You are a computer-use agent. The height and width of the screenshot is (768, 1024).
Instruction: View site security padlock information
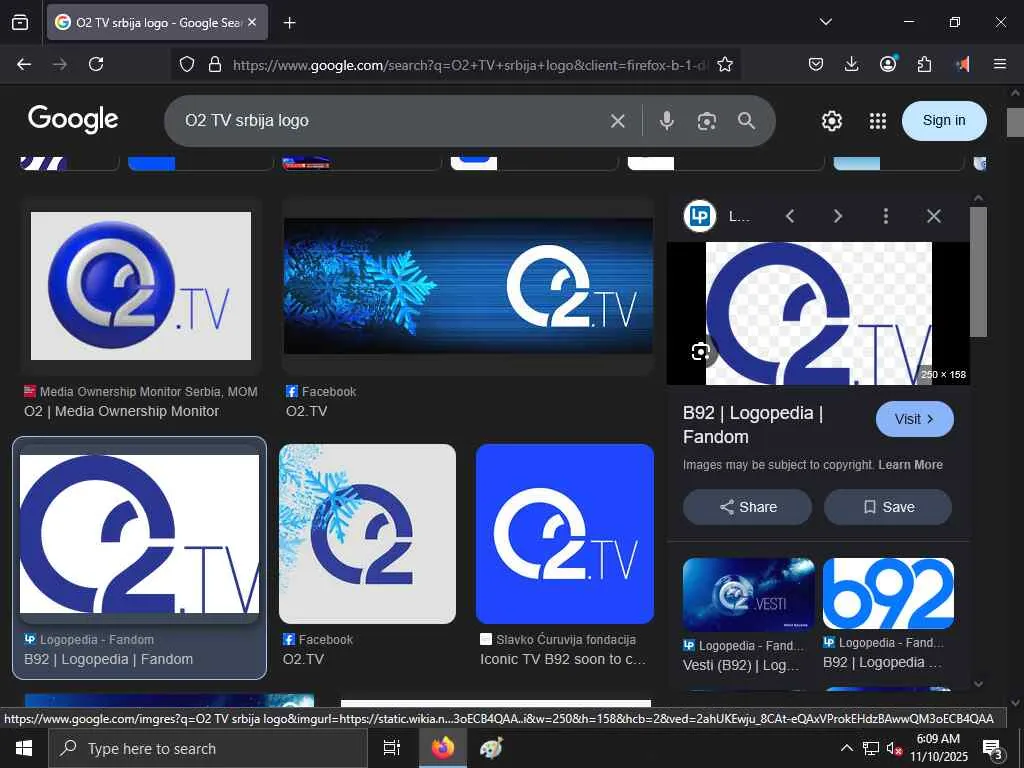pyautogui.click(x=214, y=64)
